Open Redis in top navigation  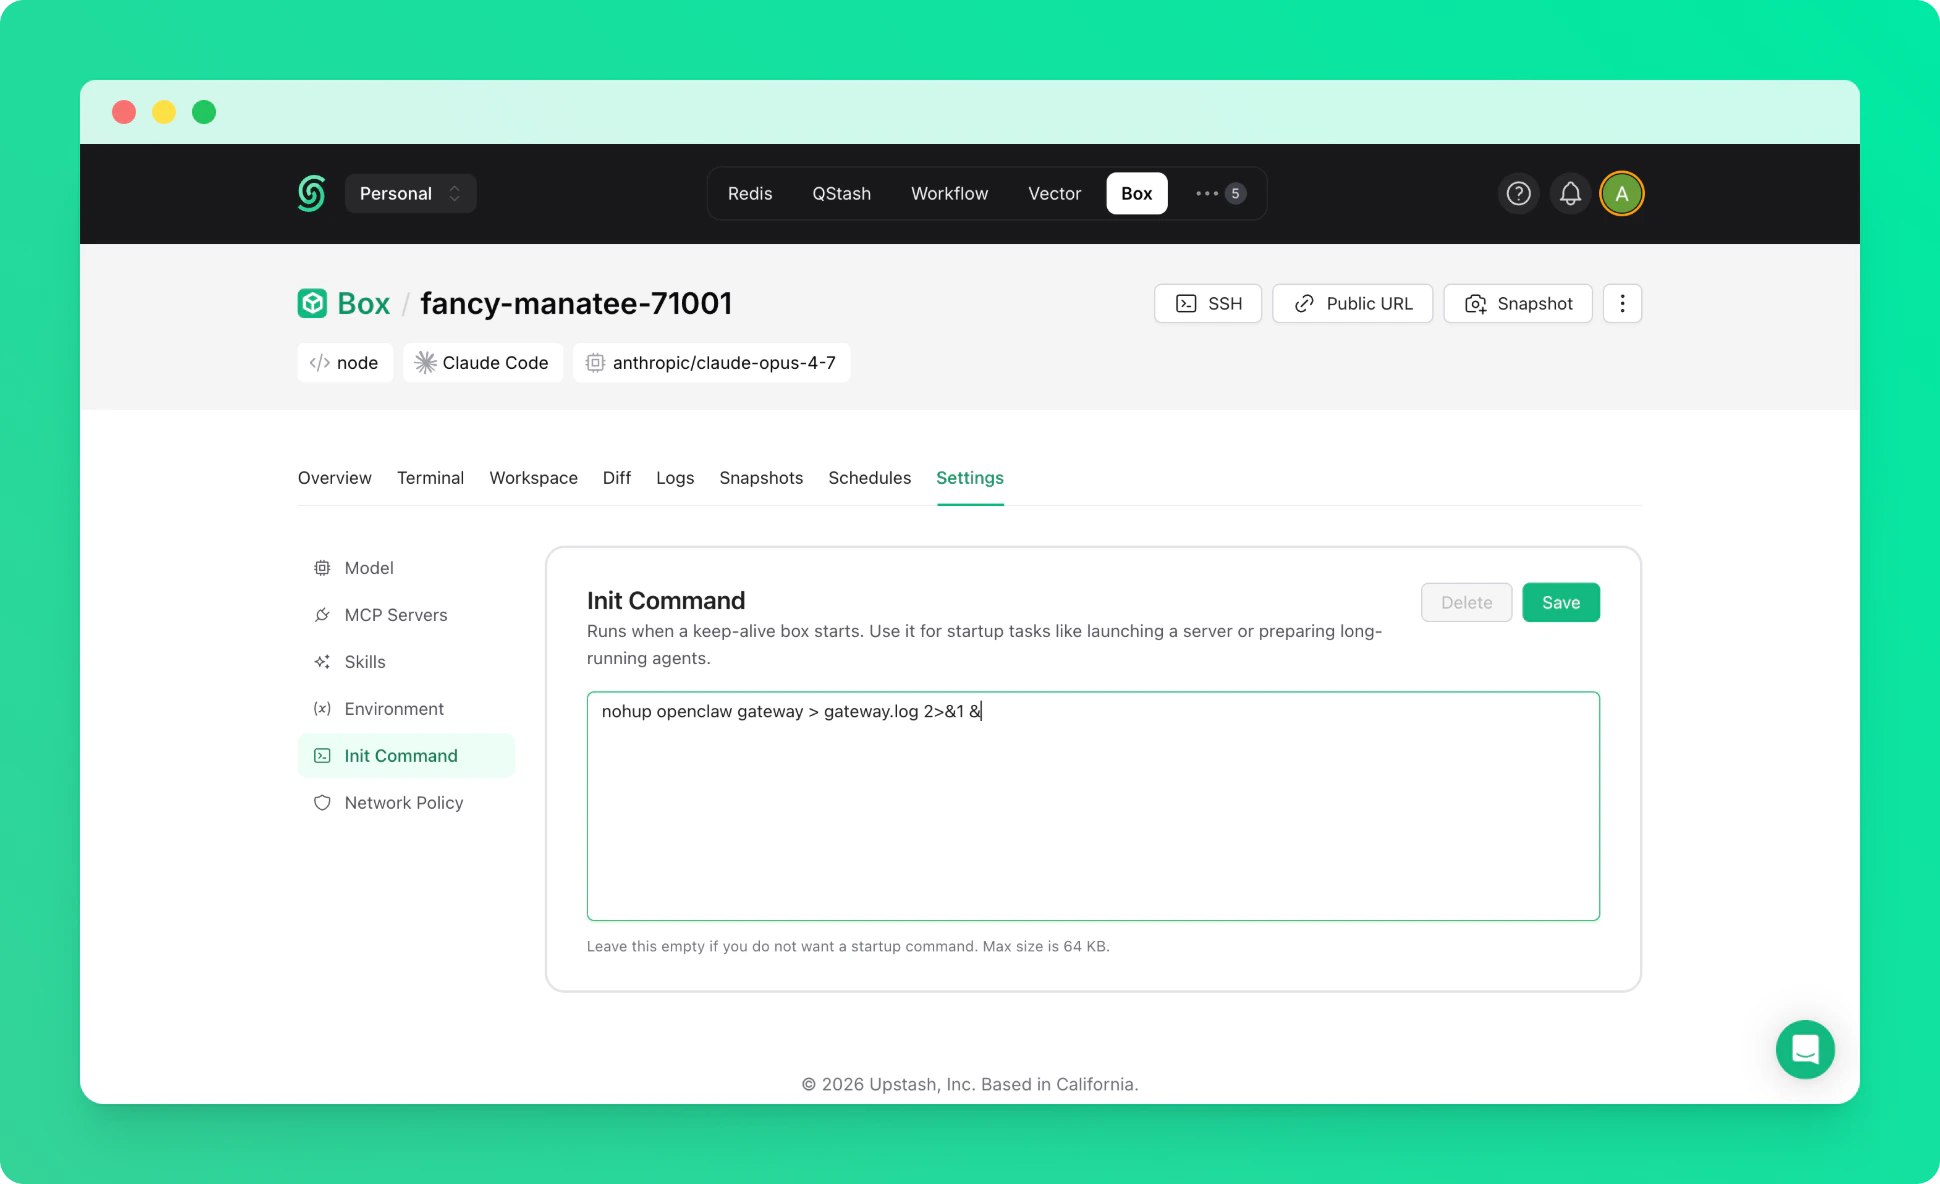coord(750,194)
